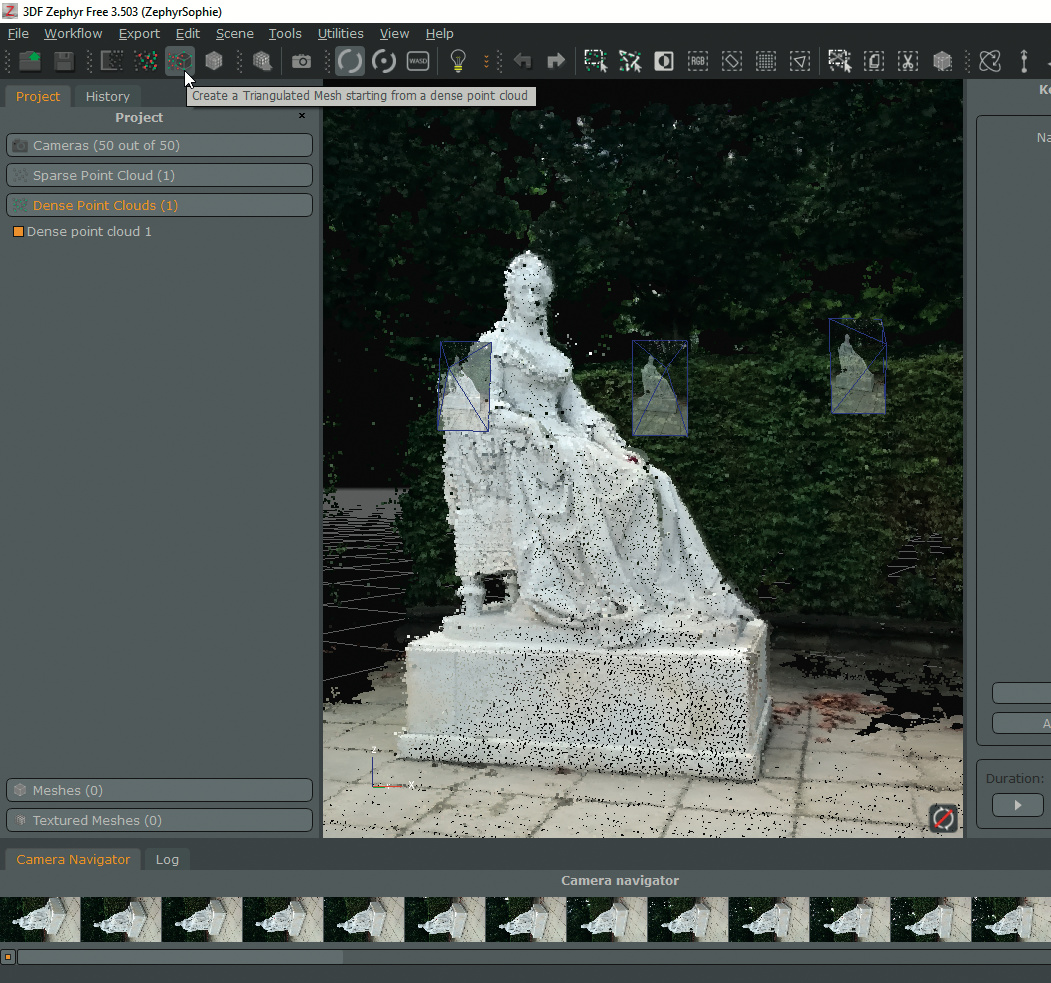Toggle the orbit navigation mode icon

pyautogui.click(x=350, y=62)
